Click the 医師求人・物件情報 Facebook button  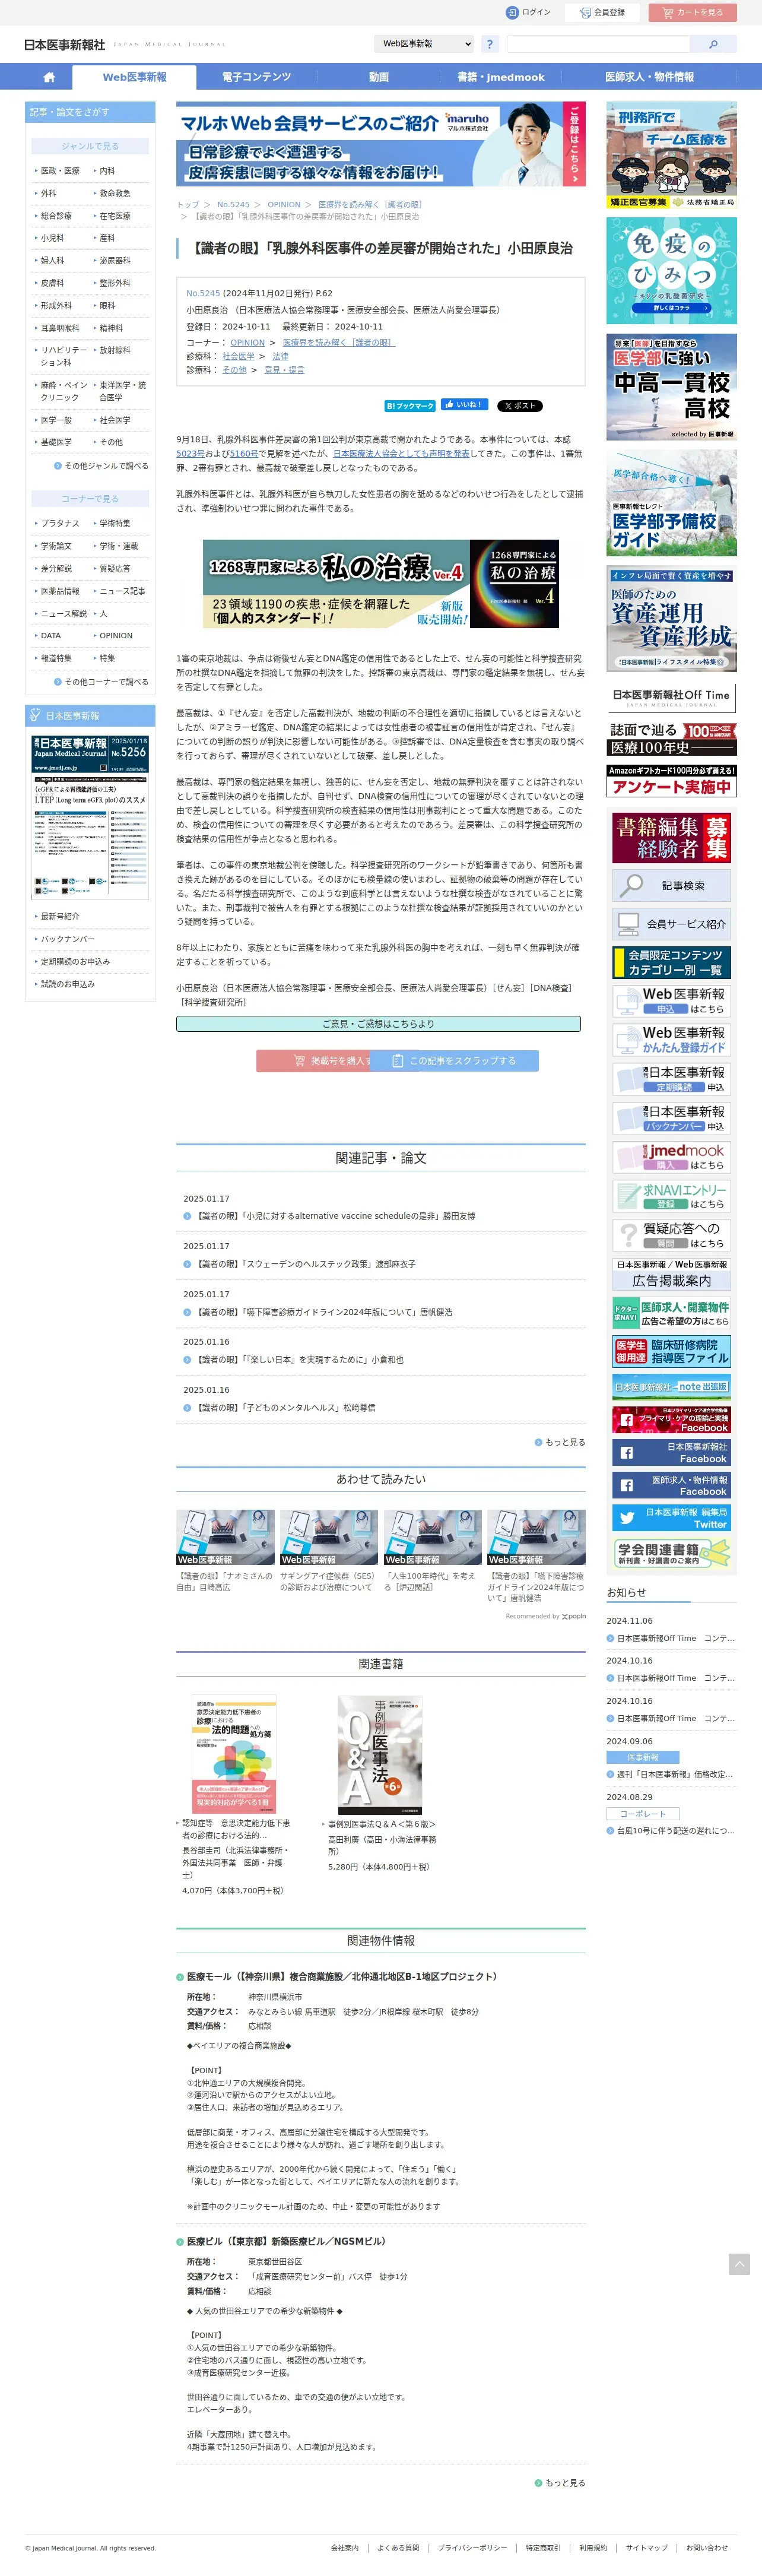coord(671,1485)
